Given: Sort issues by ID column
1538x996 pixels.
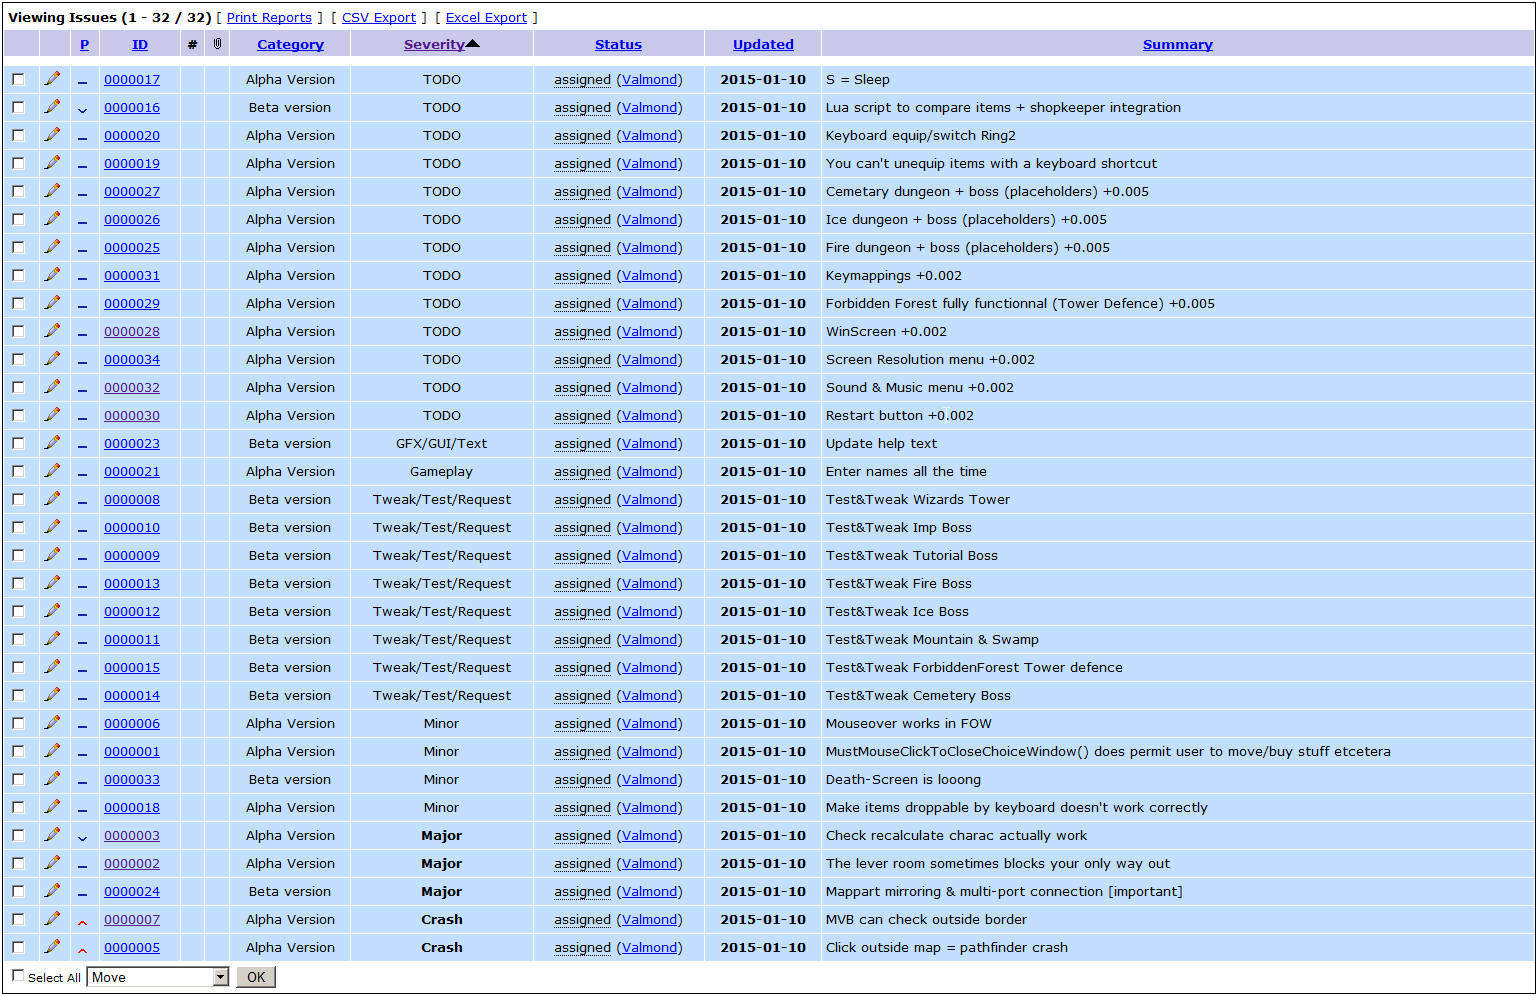Looking at the screenshot, I should (140, 44).
